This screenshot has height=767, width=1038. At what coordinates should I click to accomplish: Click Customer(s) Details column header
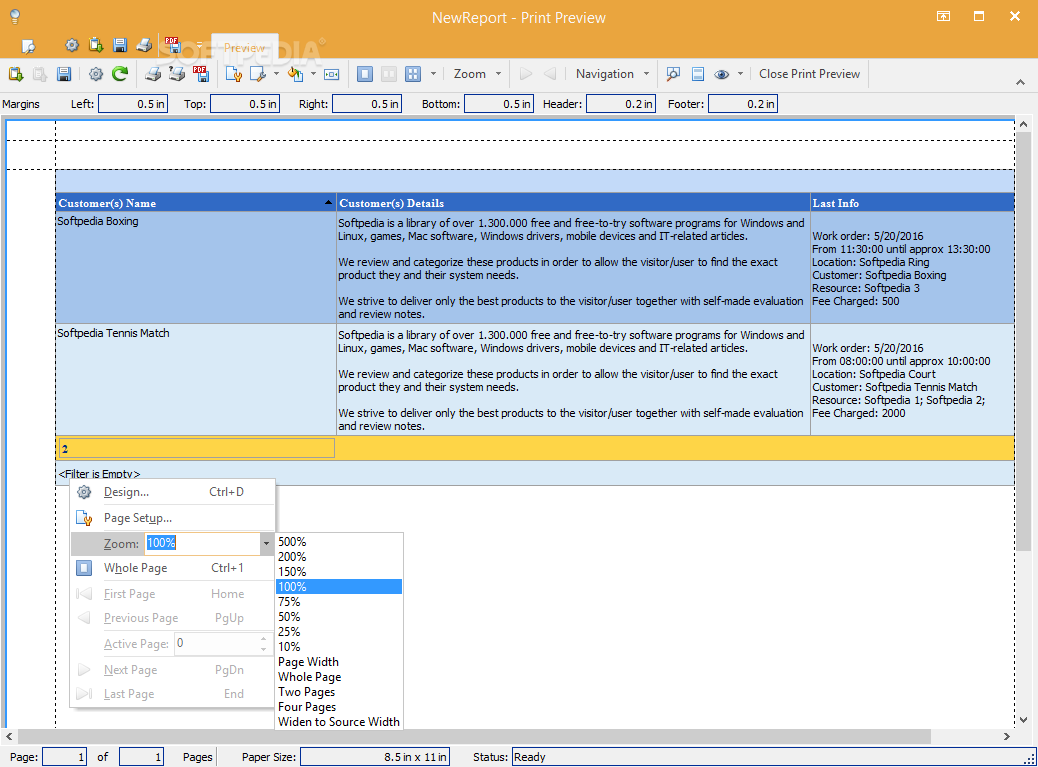573,203
